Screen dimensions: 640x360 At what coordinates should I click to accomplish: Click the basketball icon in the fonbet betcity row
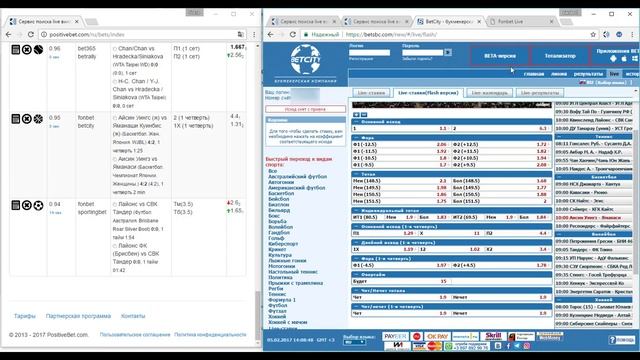[x=38, y=119]
